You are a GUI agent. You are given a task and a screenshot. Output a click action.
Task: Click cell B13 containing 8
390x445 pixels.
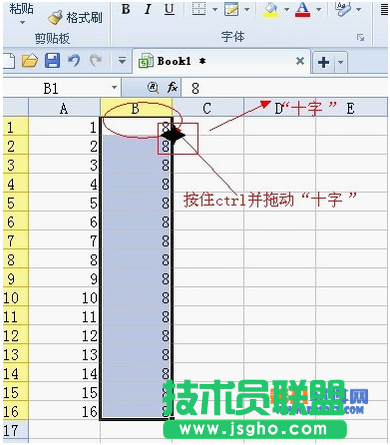point(136,354)
